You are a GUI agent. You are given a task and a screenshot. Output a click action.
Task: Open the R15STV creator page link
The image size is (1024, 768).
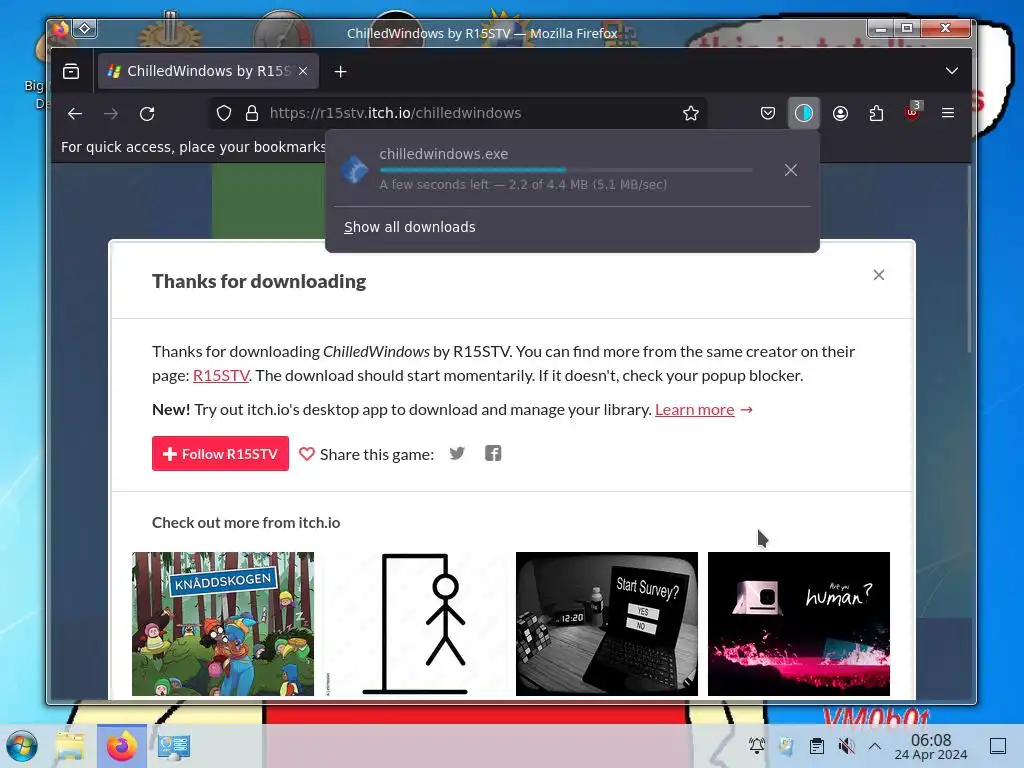221,376
